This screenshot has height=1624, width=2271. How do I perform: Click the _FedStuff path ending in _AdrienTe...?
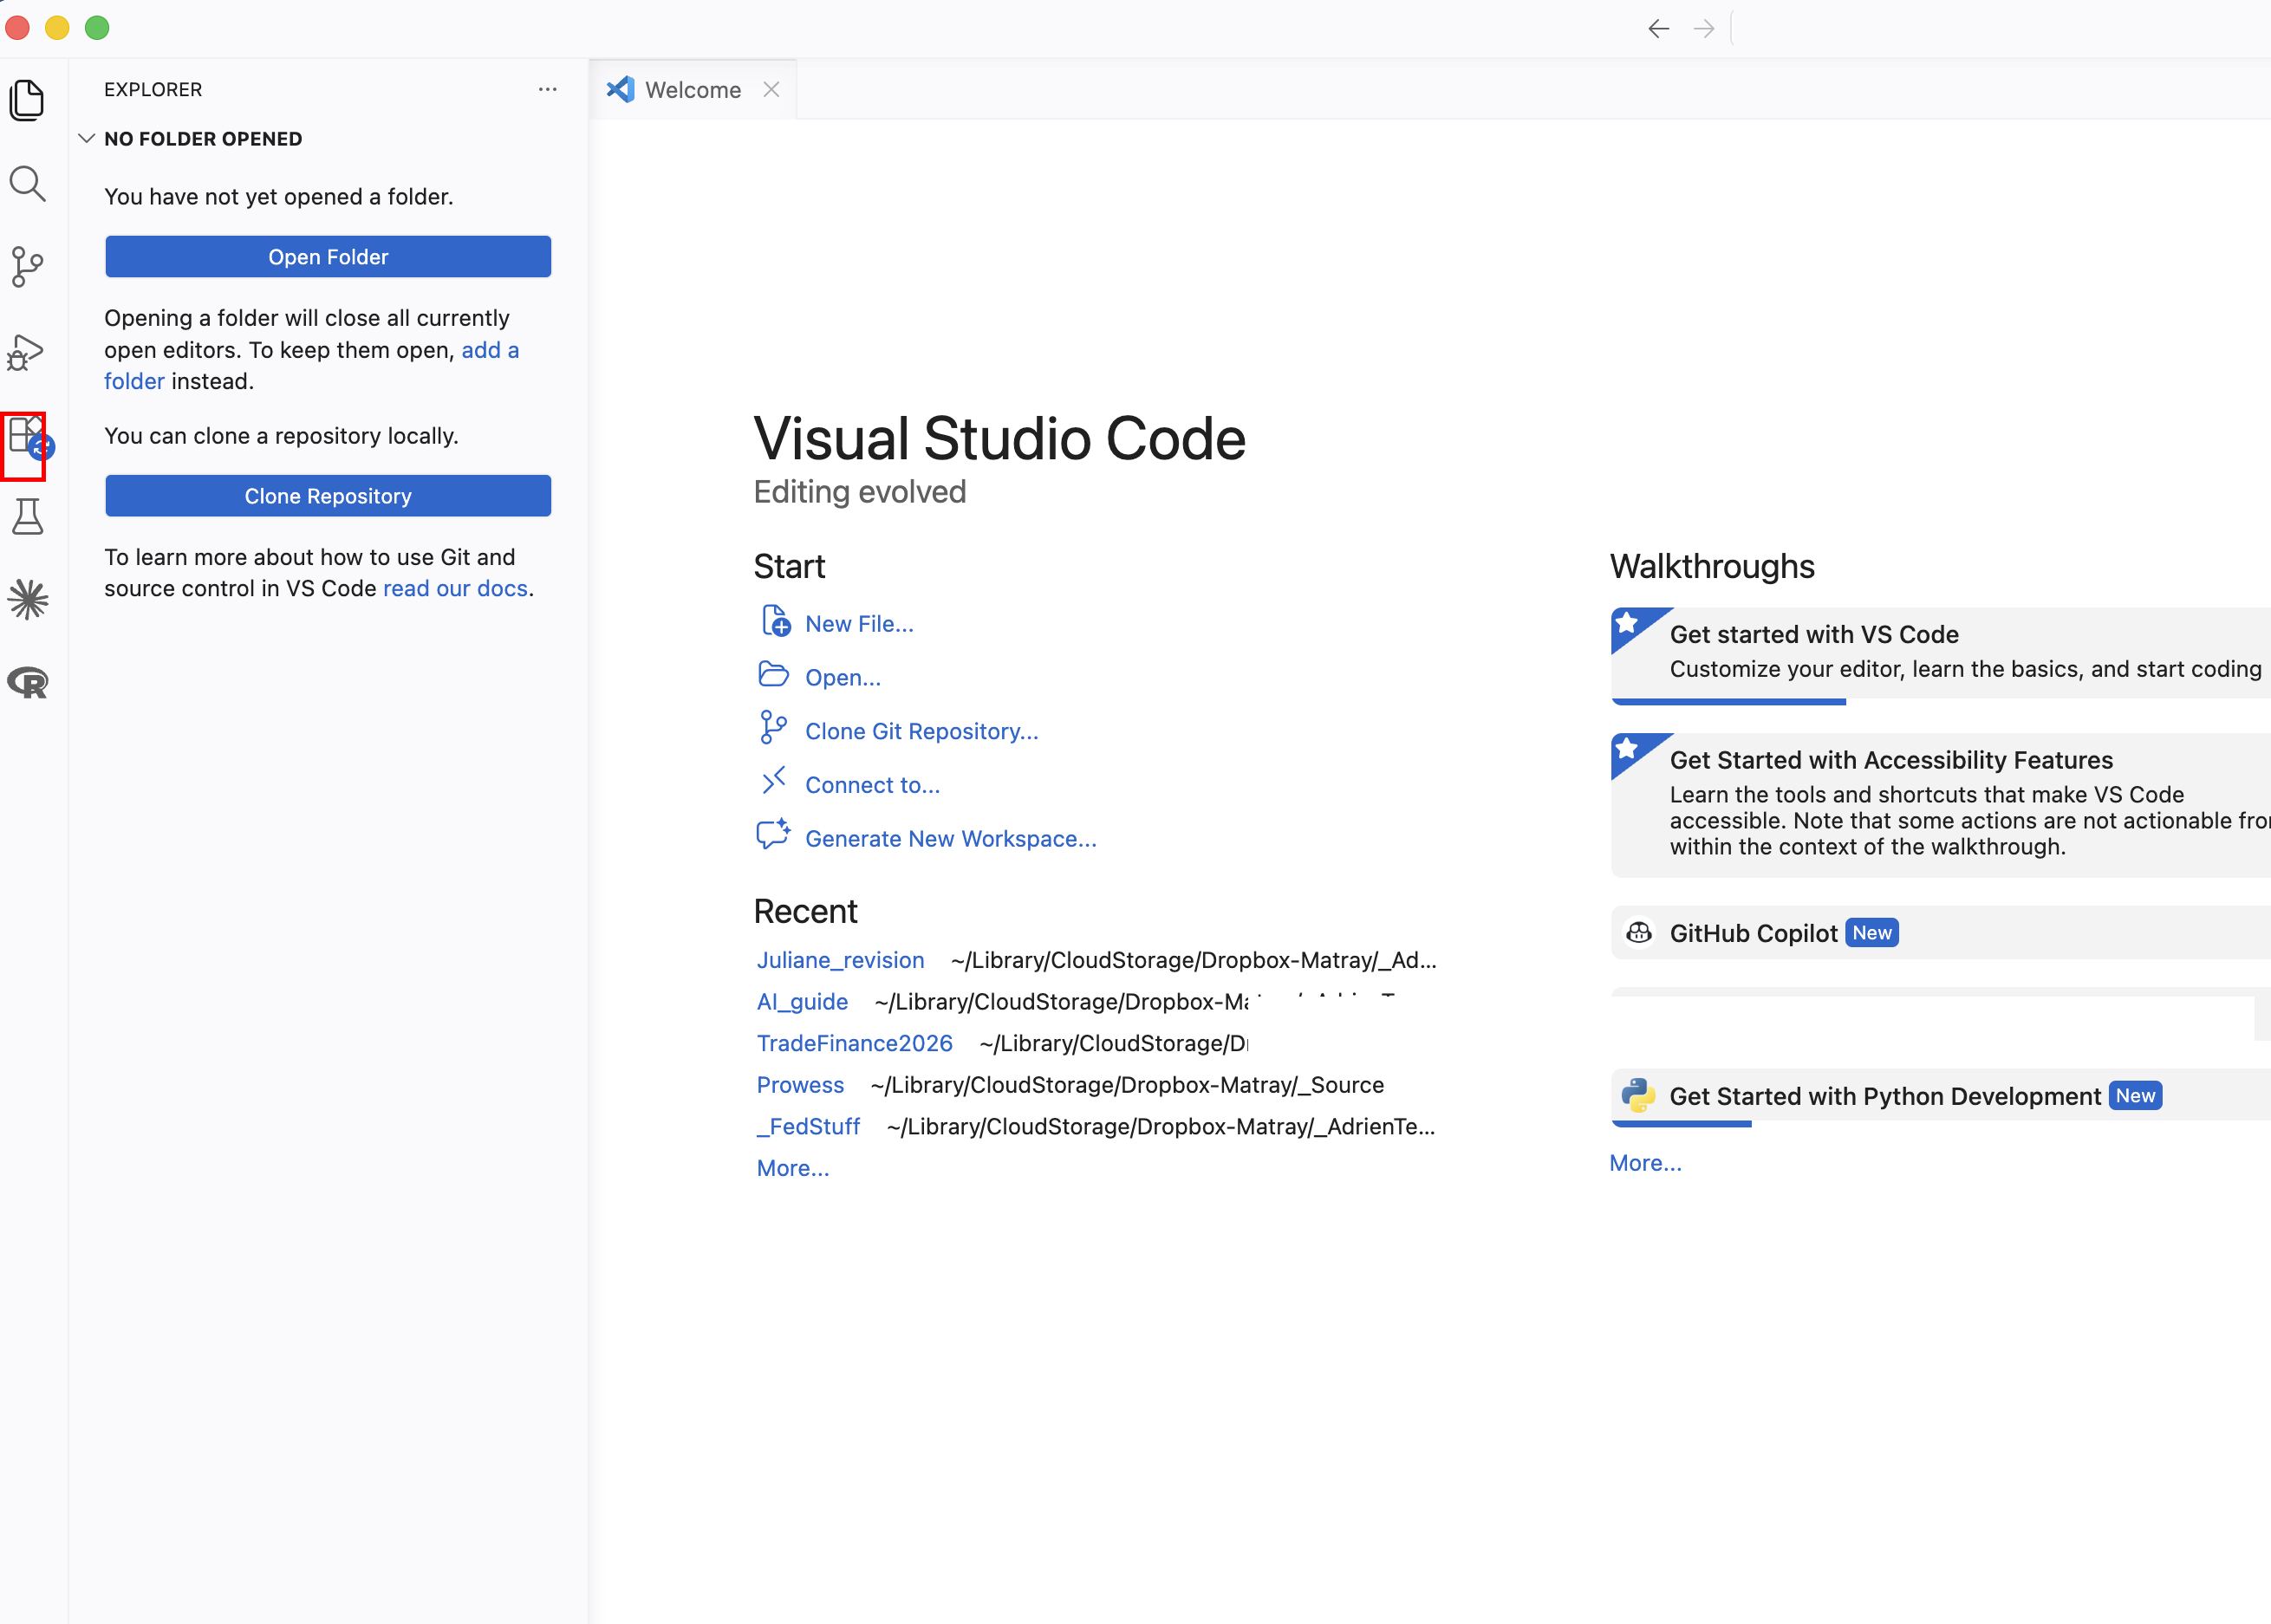[1161, 1126]
